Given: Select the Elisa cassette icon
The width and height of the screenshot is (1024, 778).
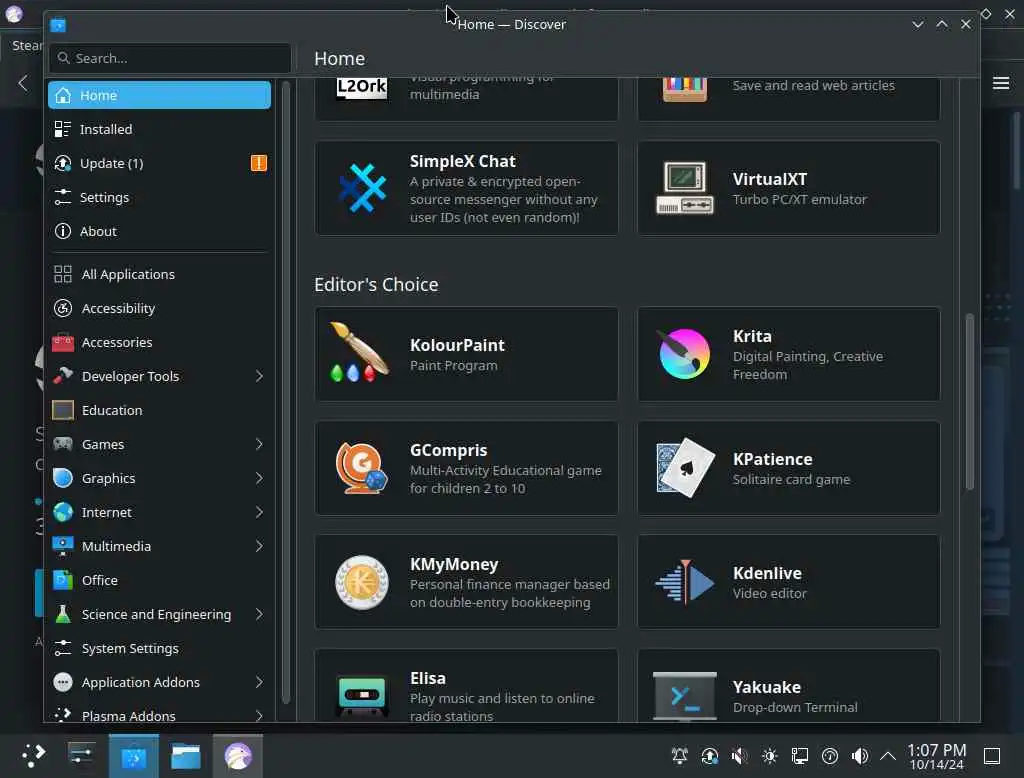Looking at the screenshot, I should (x=361, y=694).
